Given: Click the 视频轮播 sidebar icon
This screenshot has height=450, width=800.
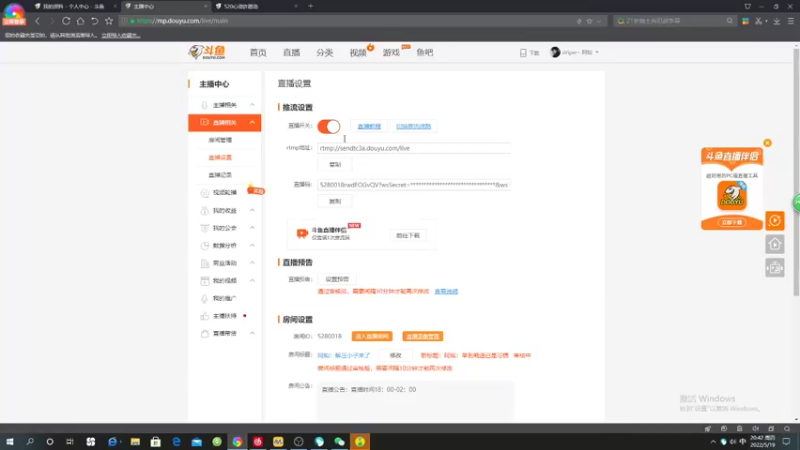Looking at the screenshot, I should click(x=205, y=193).
